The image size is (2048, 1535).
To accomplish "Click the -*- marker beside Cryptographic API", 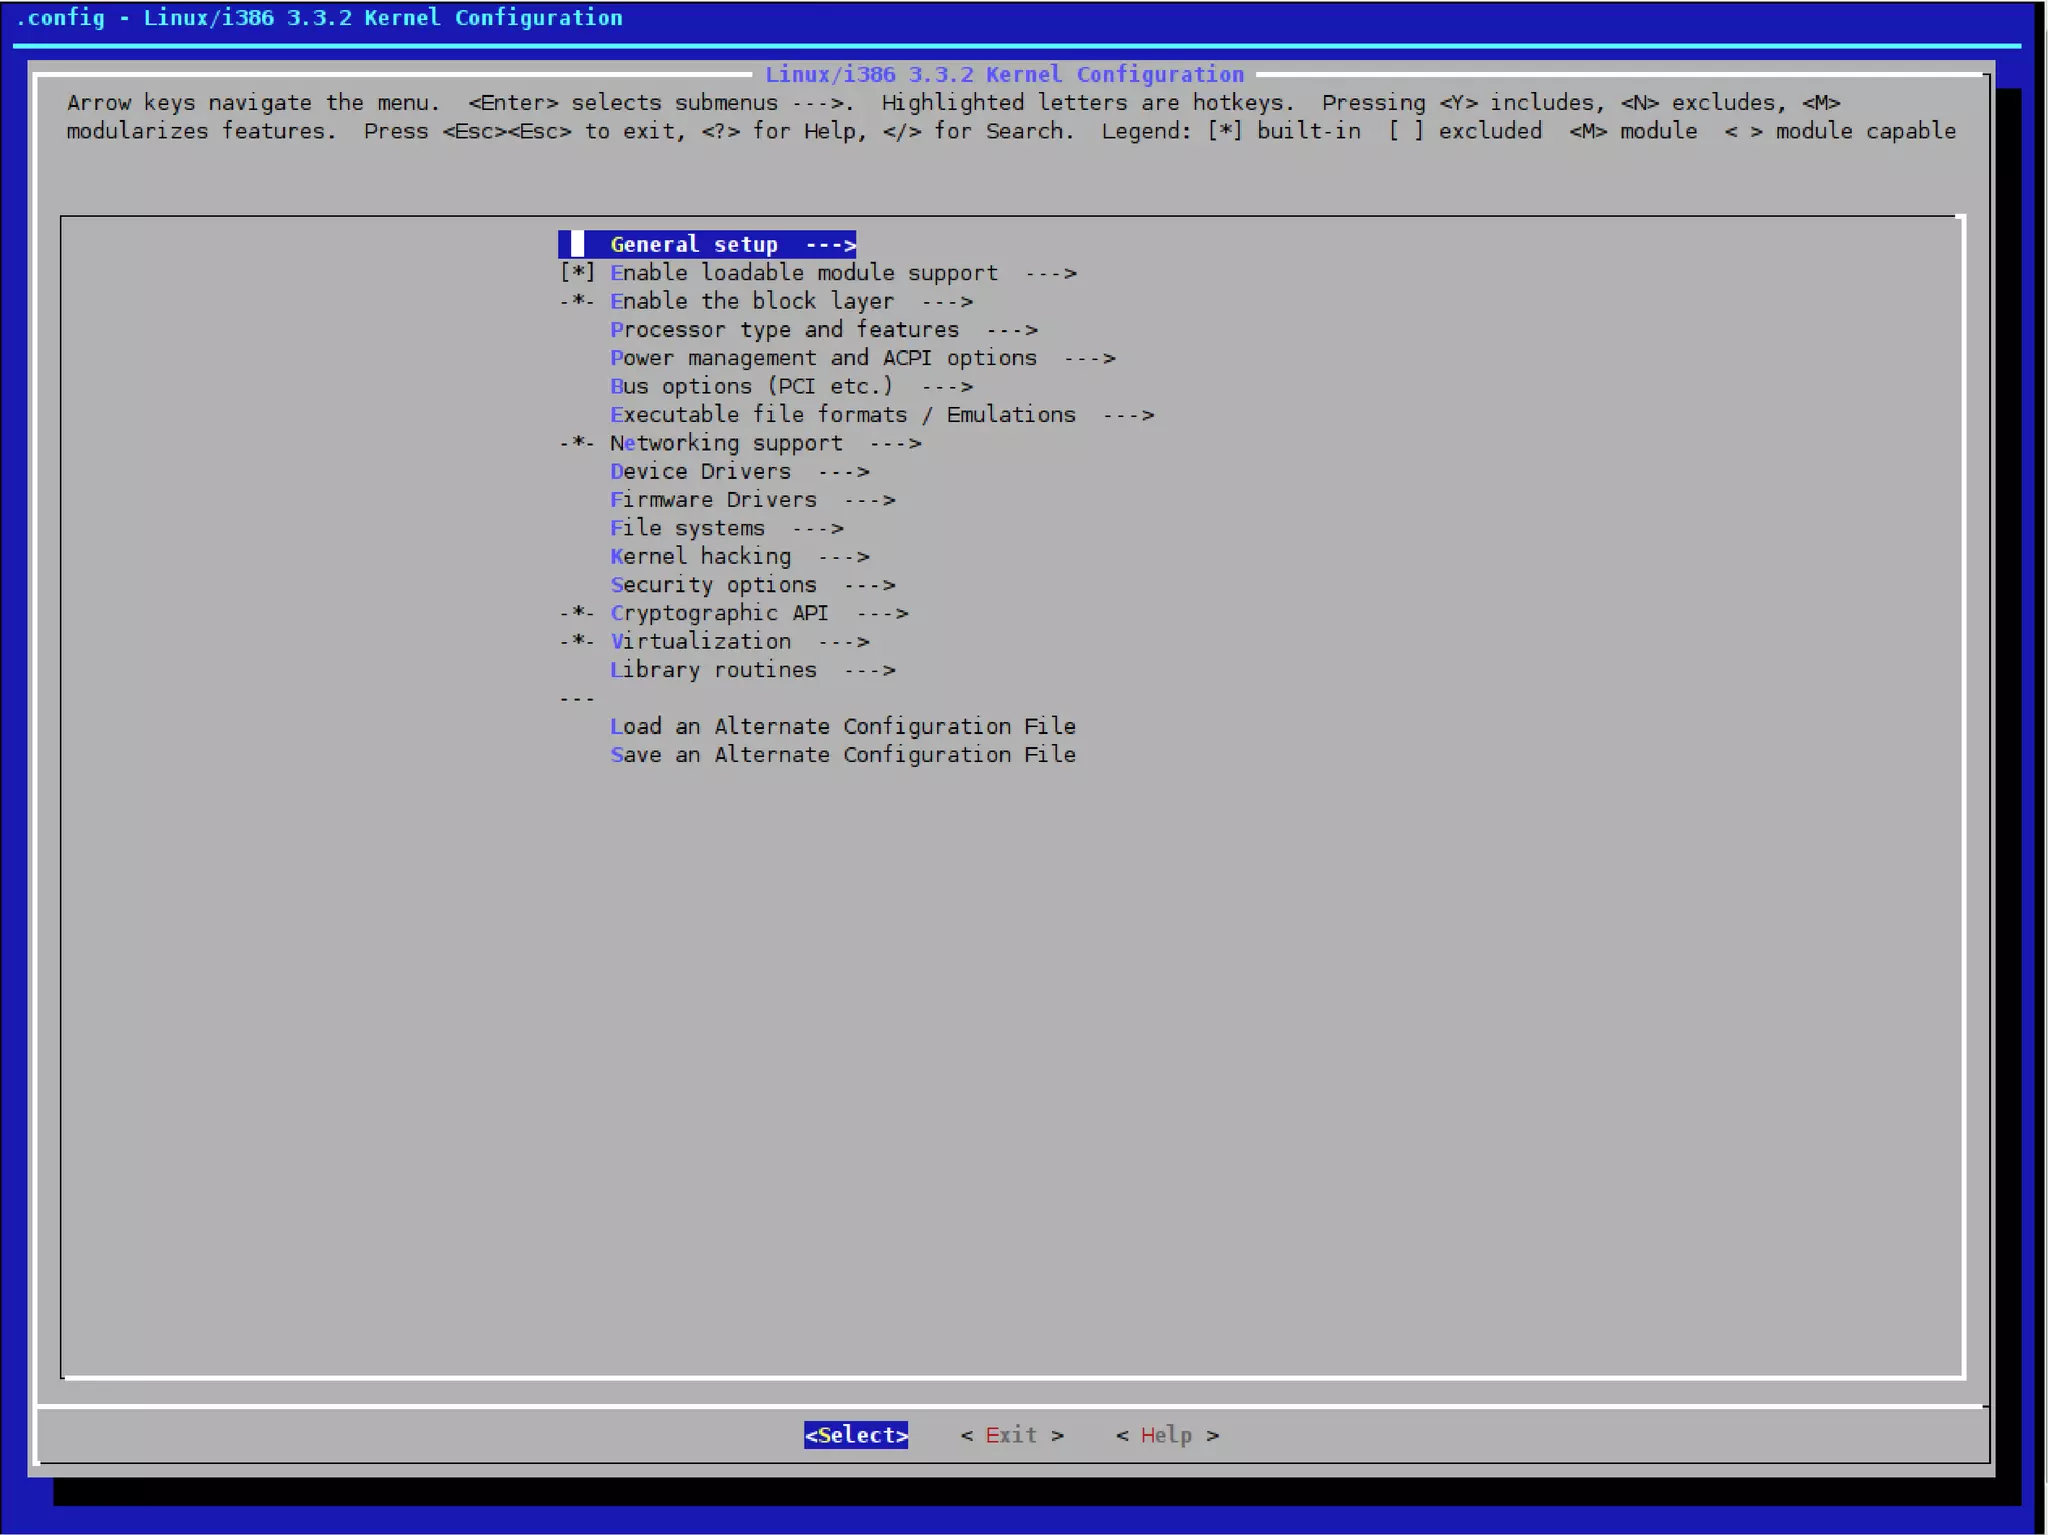I will [x=577, y=613].
